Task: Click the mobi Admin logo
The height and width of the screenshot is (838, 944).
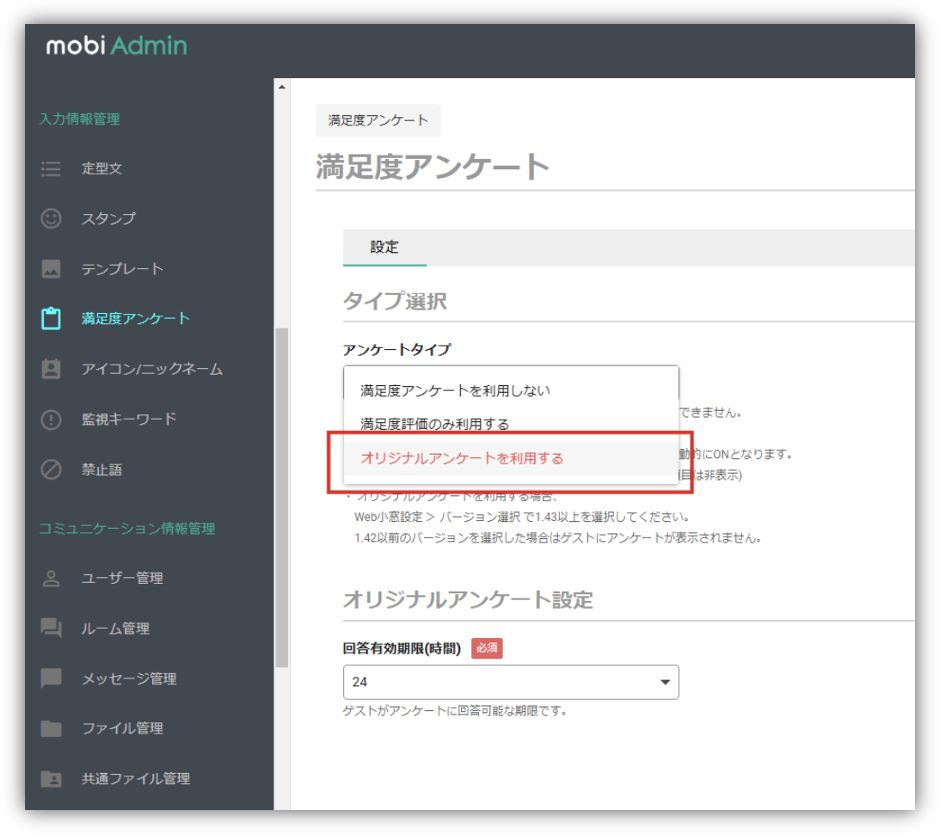Action: pos(116,46)
